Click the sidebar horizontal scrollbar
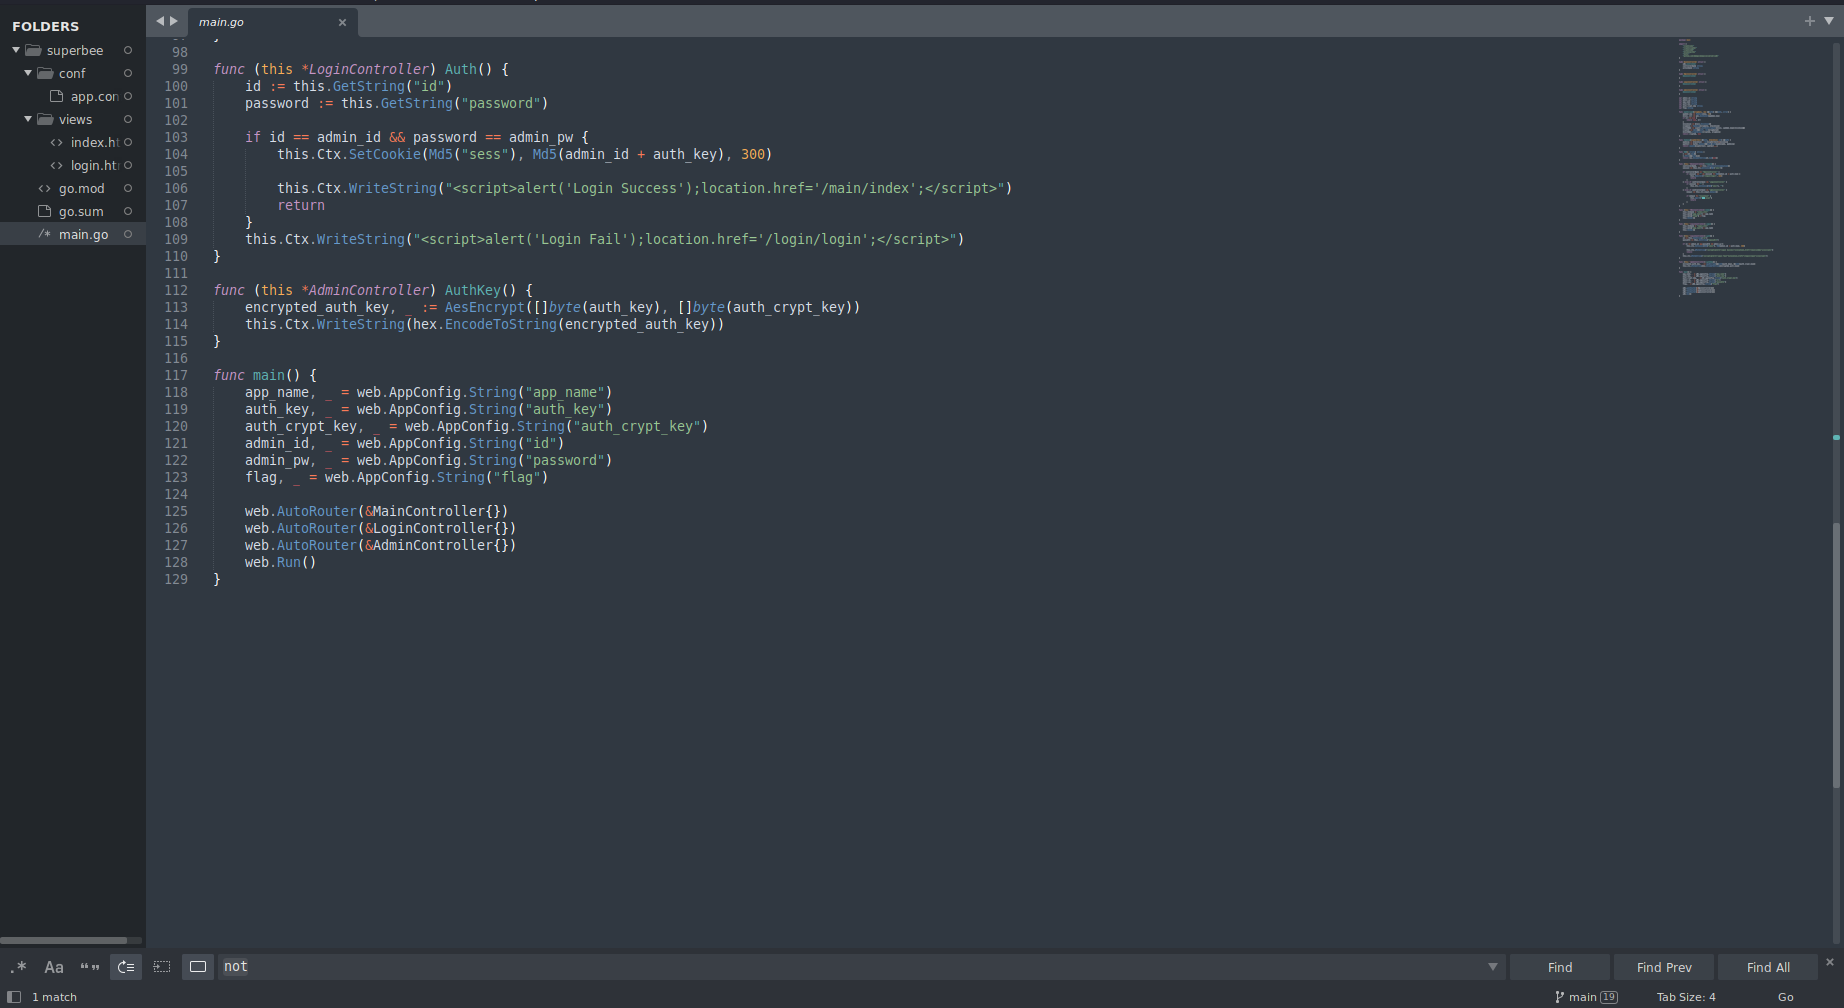 tap(64, 940)
